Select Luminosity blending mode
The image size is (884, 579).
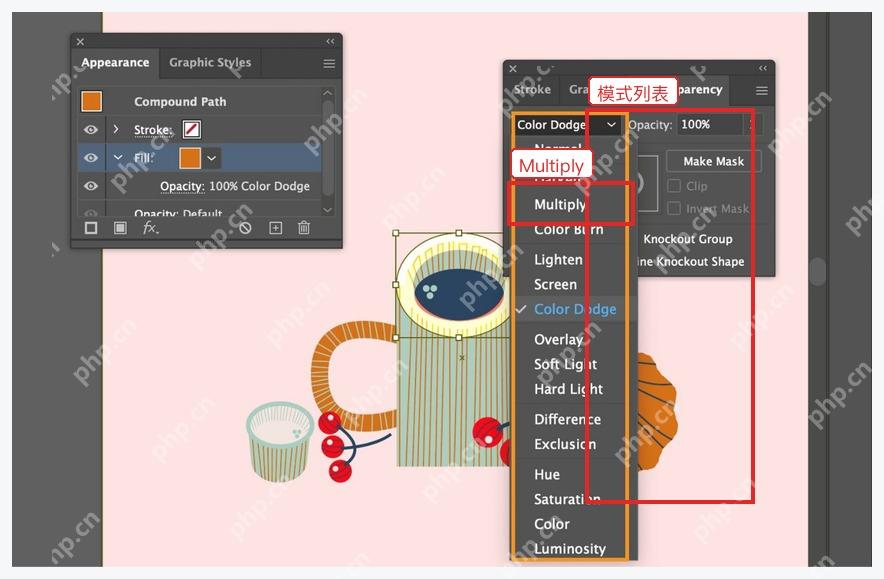click(x=570, y=549)
